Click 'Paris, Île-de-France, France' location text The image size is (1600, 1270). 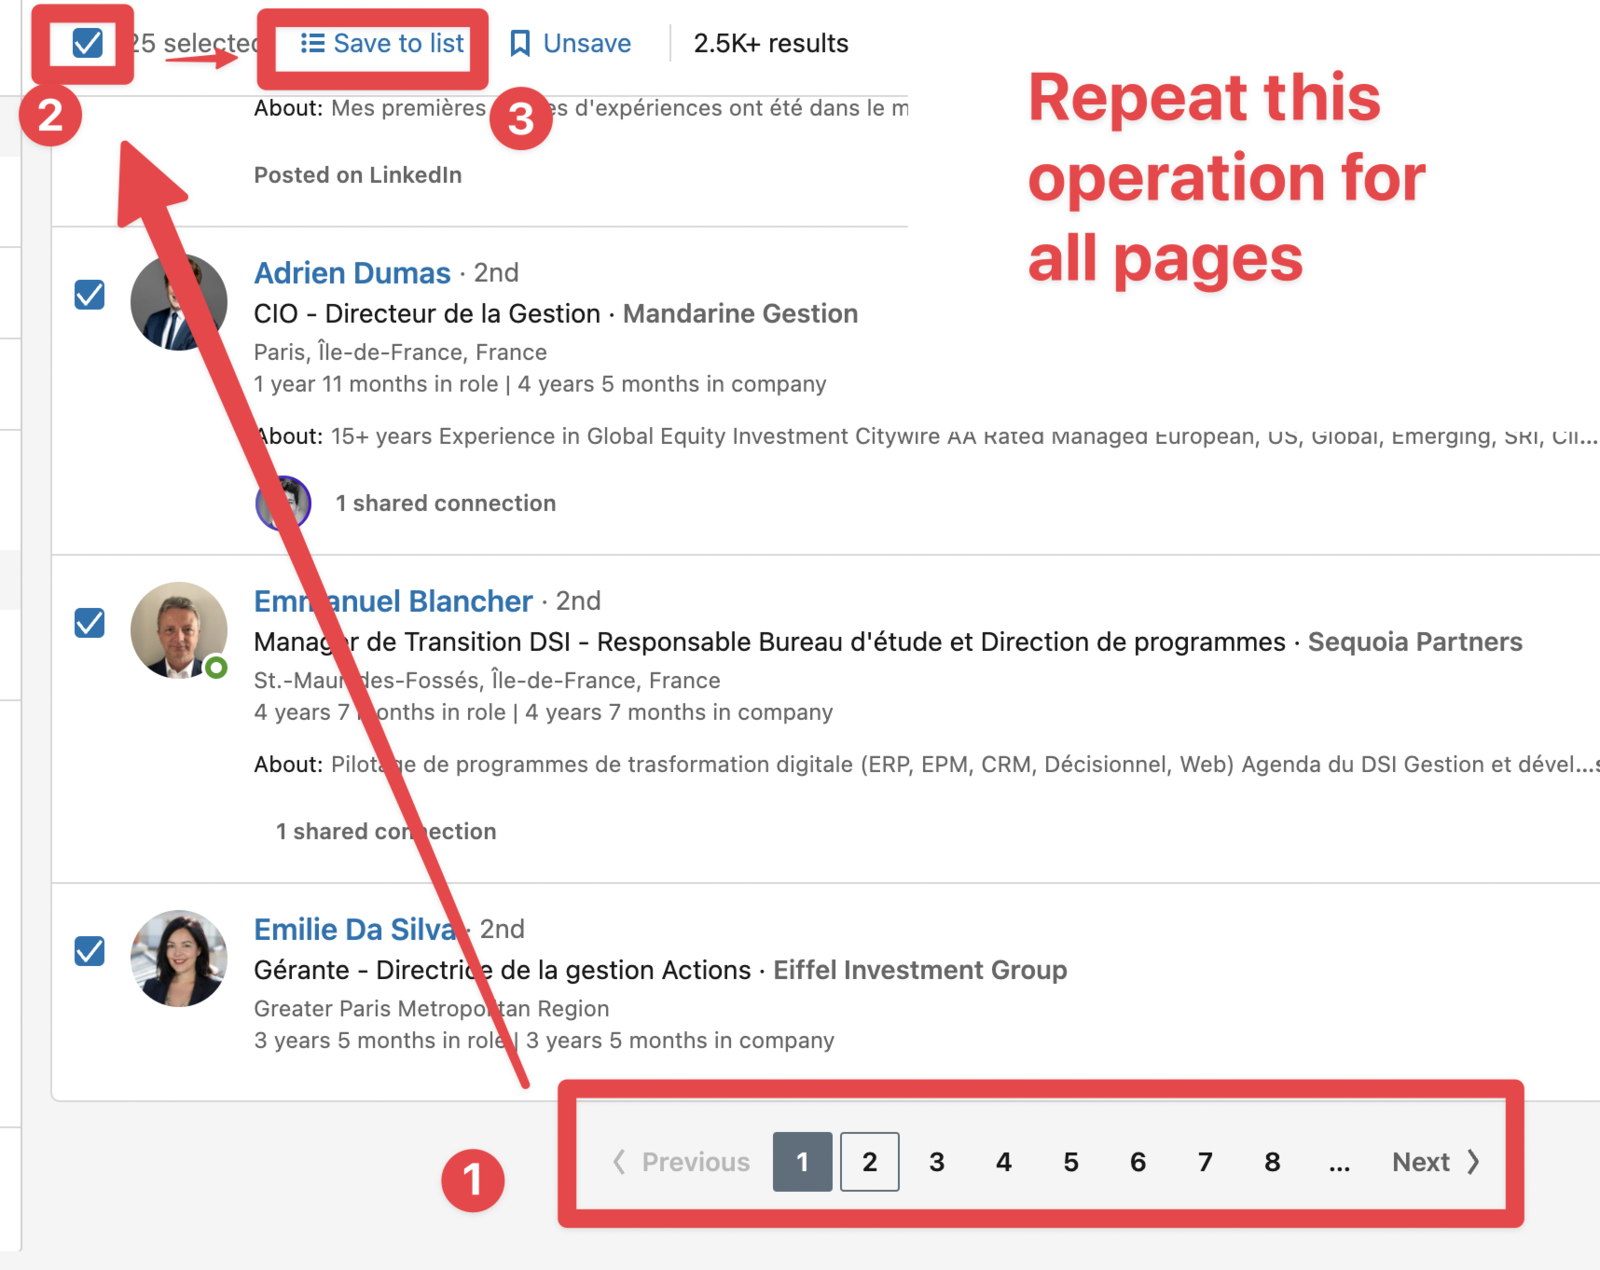(x=400, y=352)
